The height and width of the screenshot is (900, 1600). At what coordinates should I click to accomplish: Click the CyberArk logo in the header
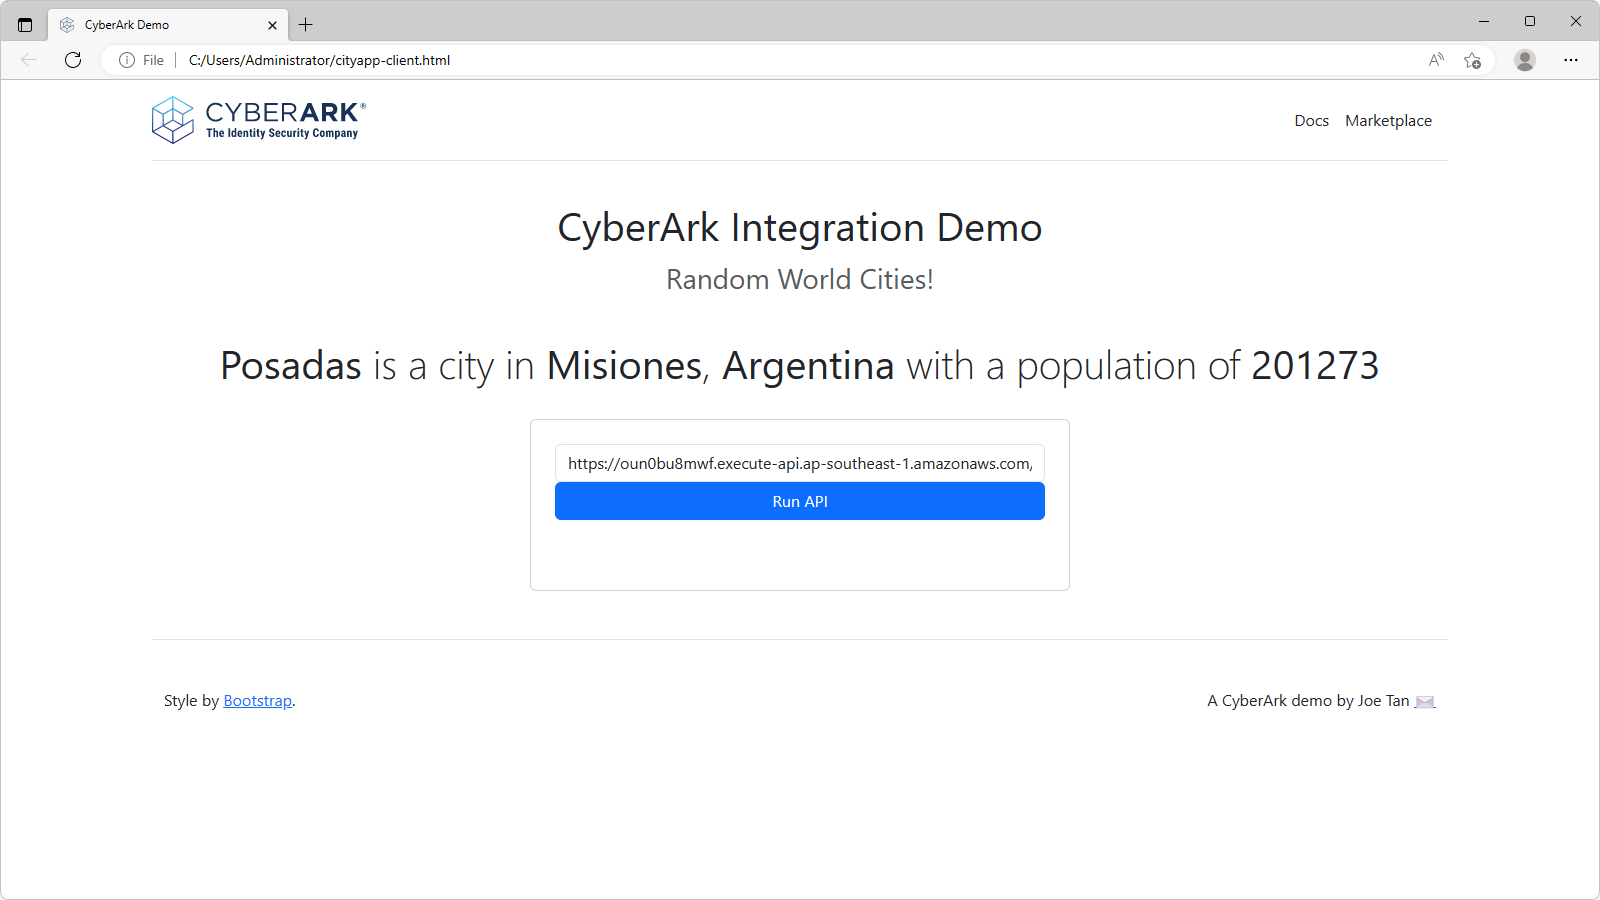[256, 119]
